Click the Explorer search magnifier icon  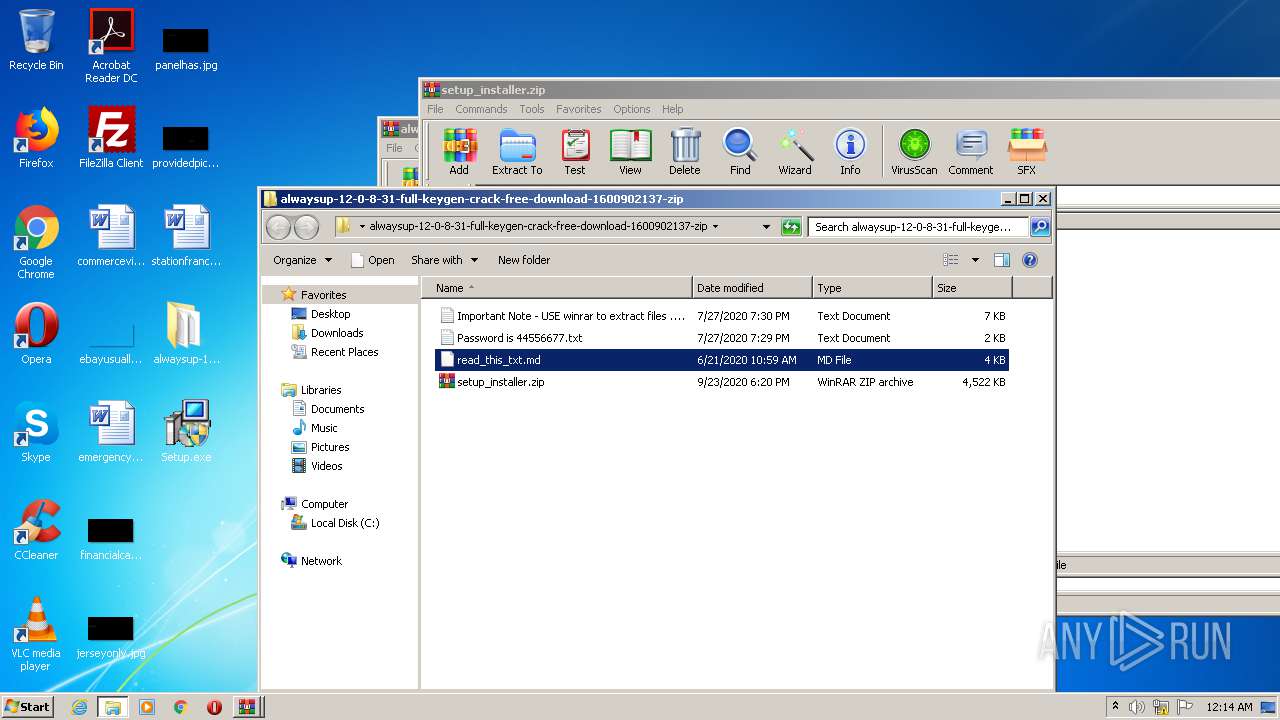pos(1040,227)
